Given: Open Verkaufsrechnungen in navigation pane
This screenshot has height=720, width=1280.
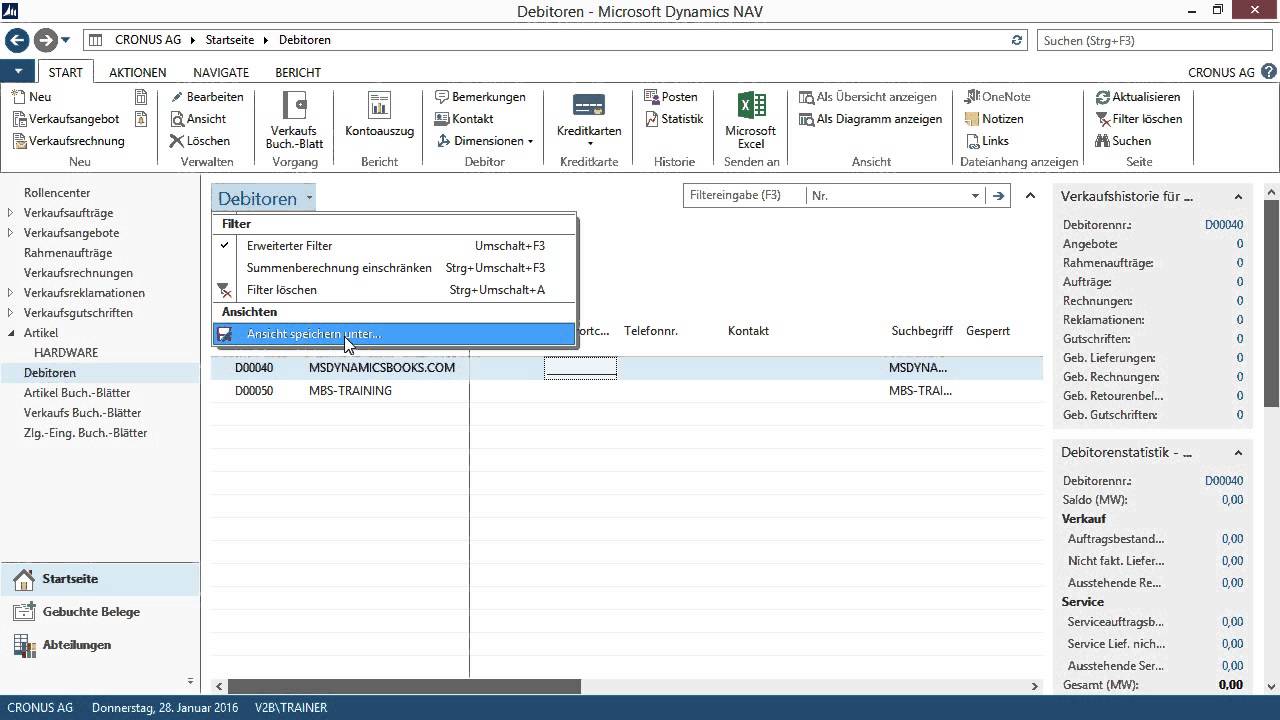Looking at the screenshot, I should click(x=78, y=273).
